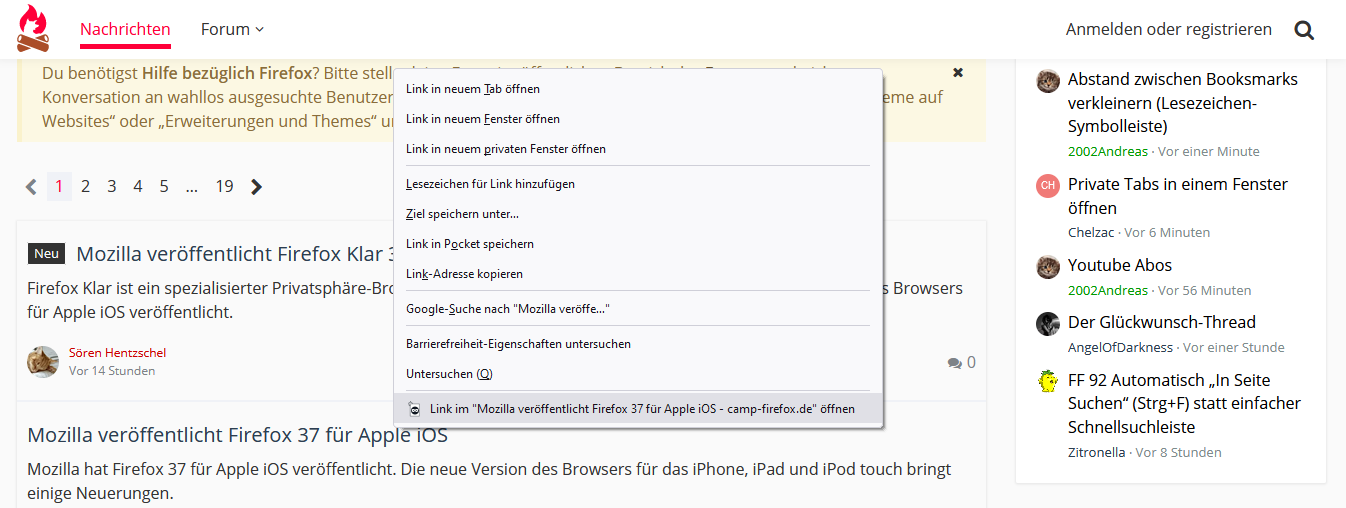Viewport: 1346px width, 508px height.
Task: Open thread FF 92 Automatisch In Seite Suchen
Action: (1184, 403)
